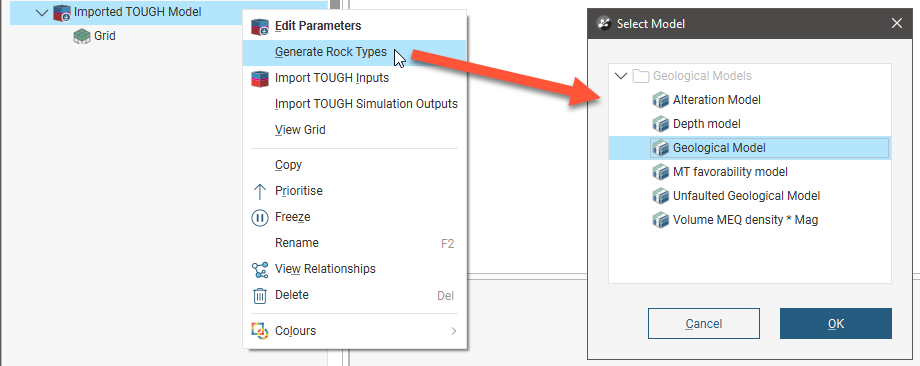Click the Alteration Model block icon
The image size is (920, 366).
coord(661,100)
